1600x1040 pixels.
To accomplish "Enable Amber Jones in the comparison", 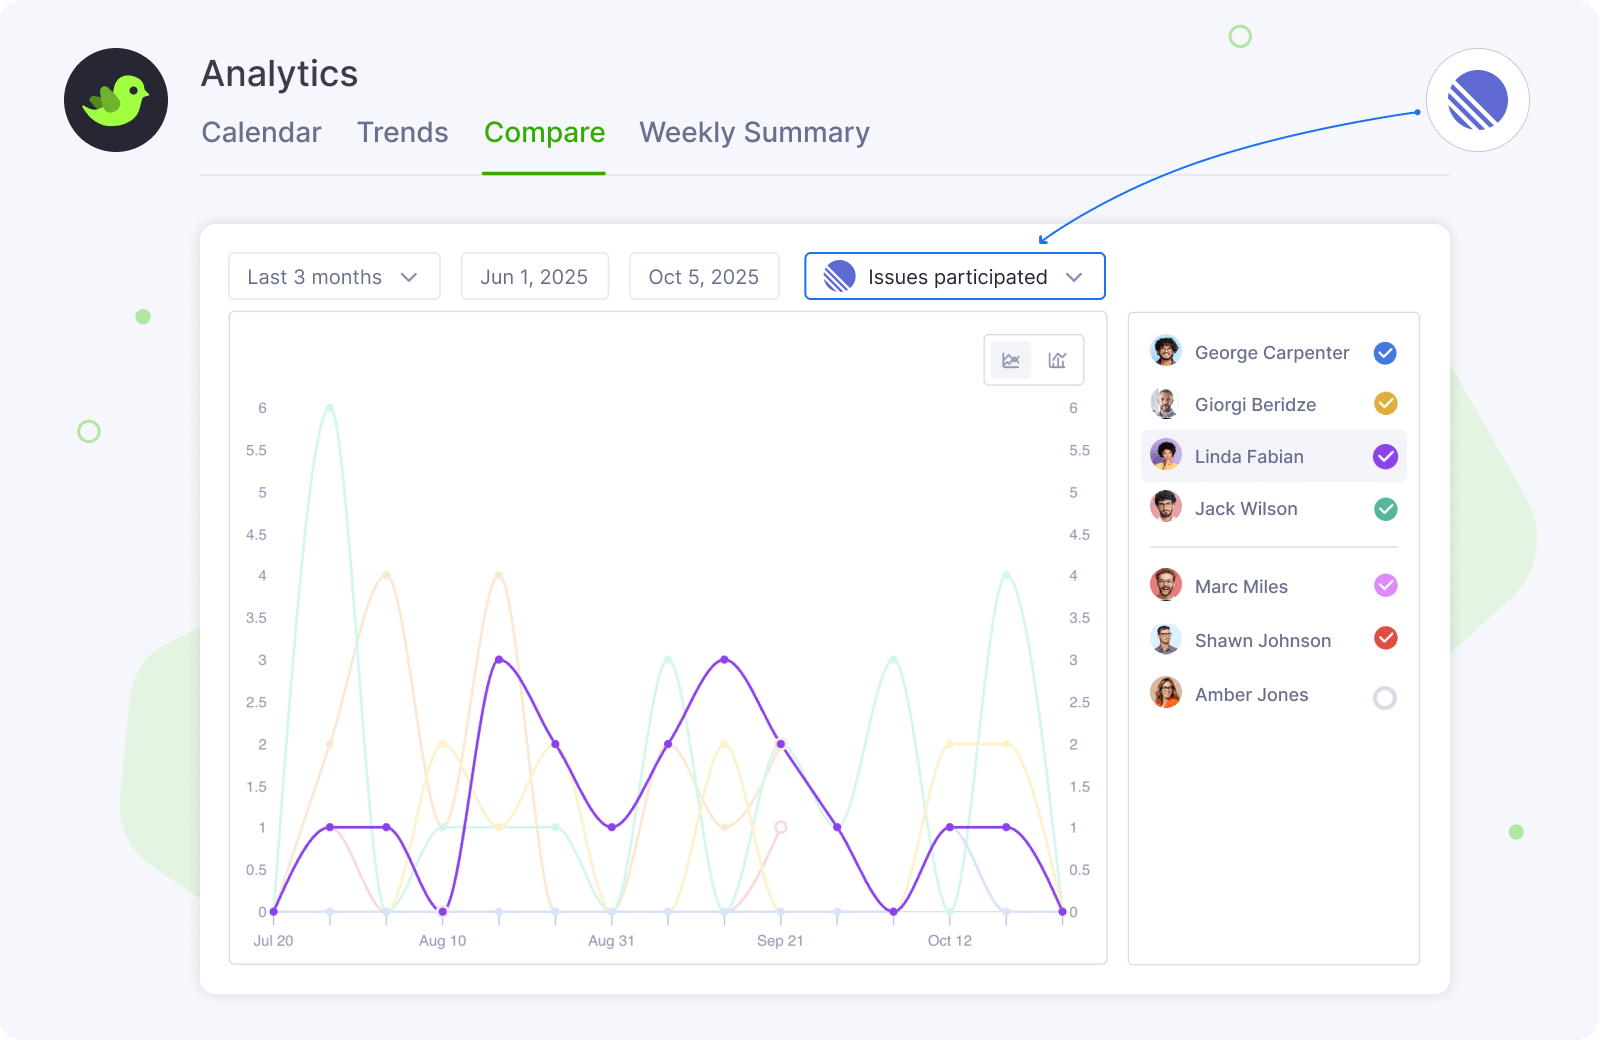I will coord(1385,697).
